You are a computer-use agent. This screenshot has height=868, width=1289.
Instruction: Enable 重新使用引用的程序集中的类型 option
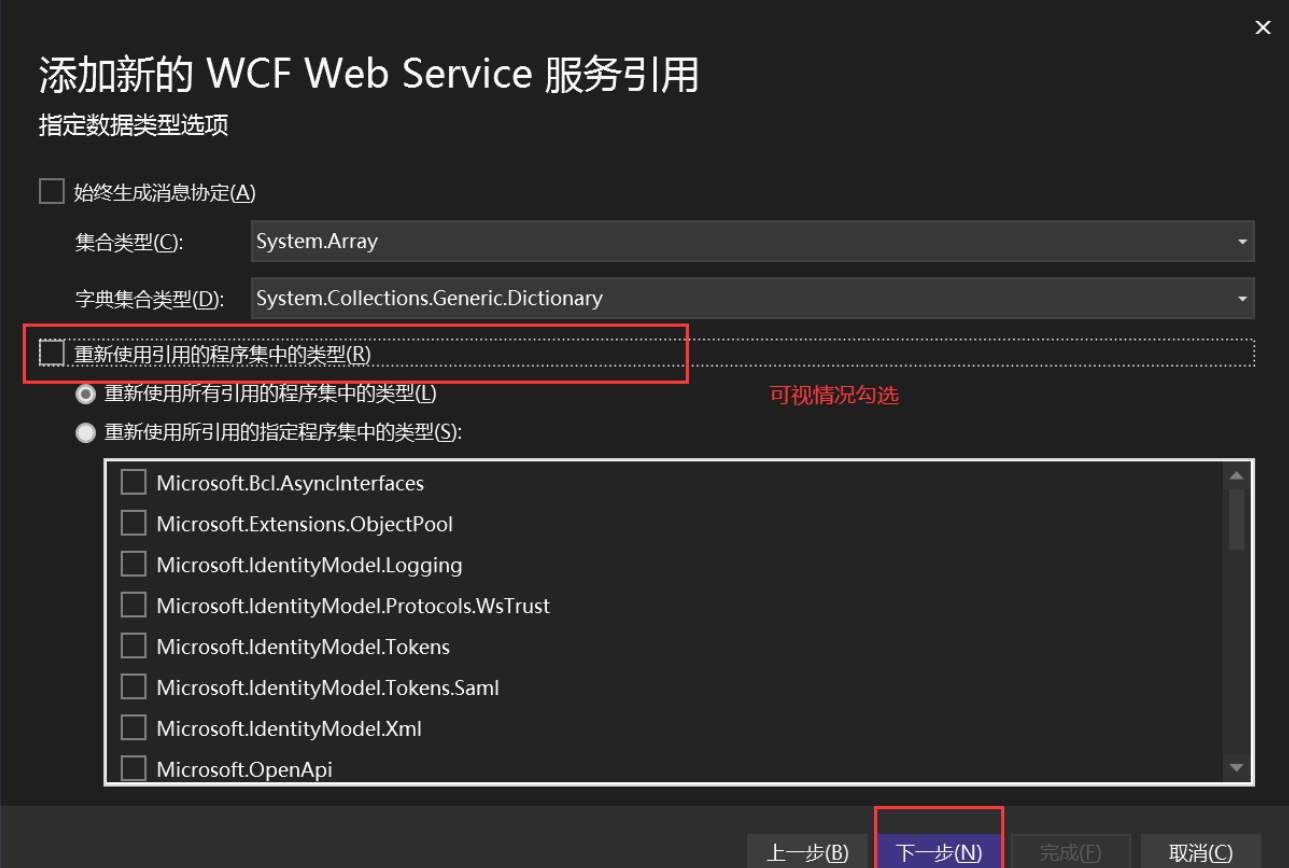tap(52, 352)
